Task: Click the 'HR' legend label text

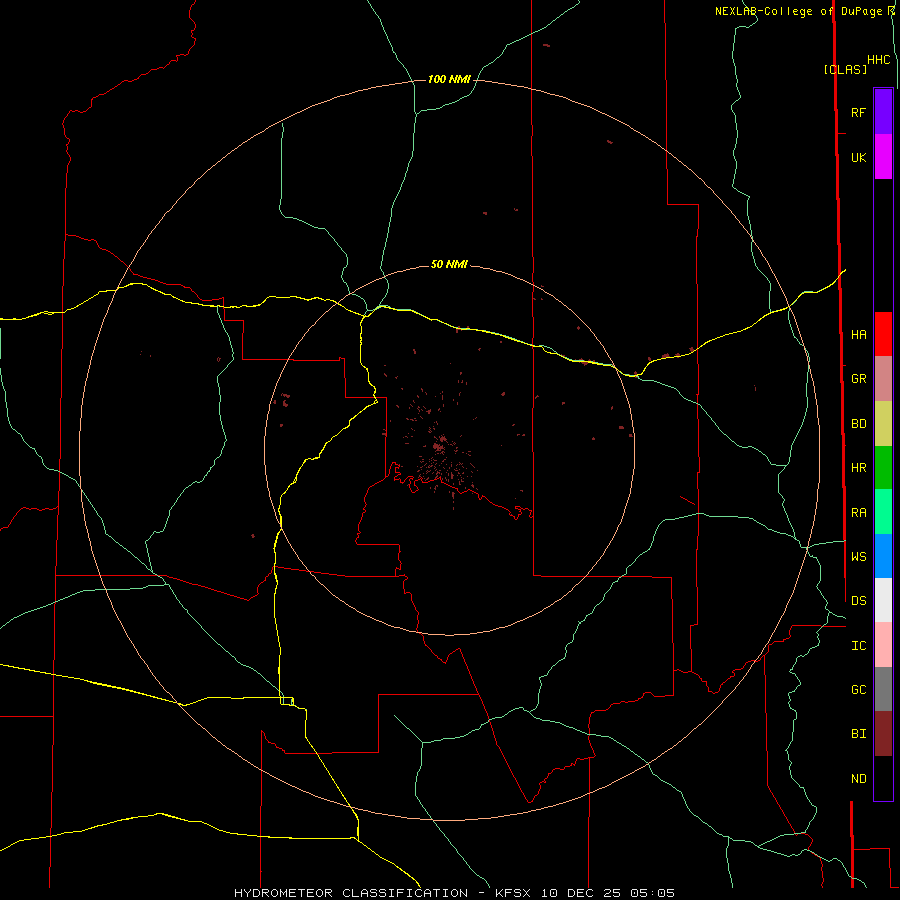Action: point(858,468)
